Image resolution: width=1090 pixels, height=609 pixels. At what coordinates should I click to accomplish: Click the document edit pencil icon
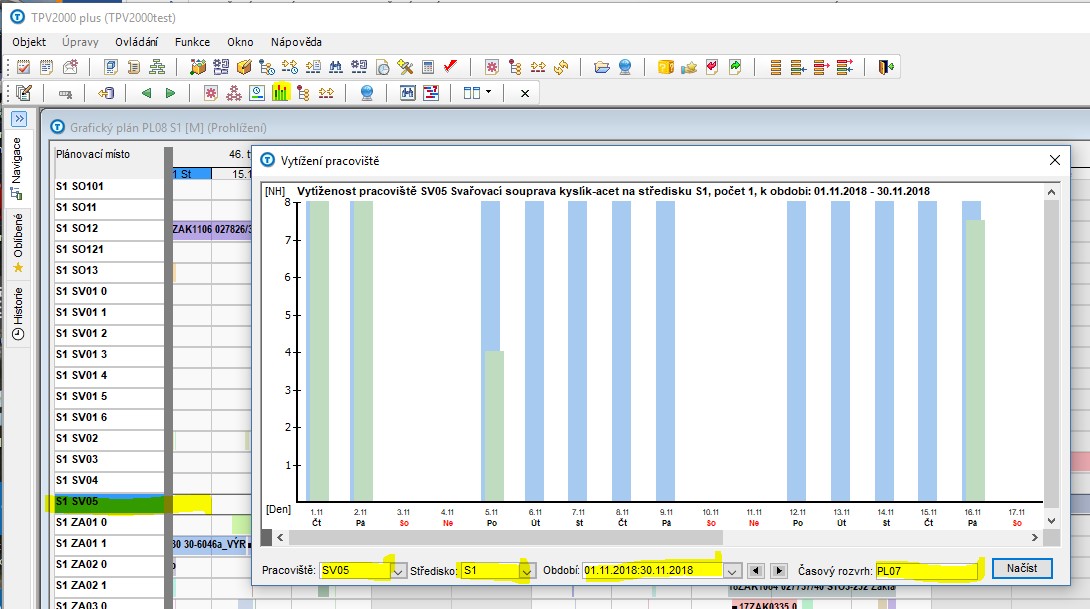24,93
